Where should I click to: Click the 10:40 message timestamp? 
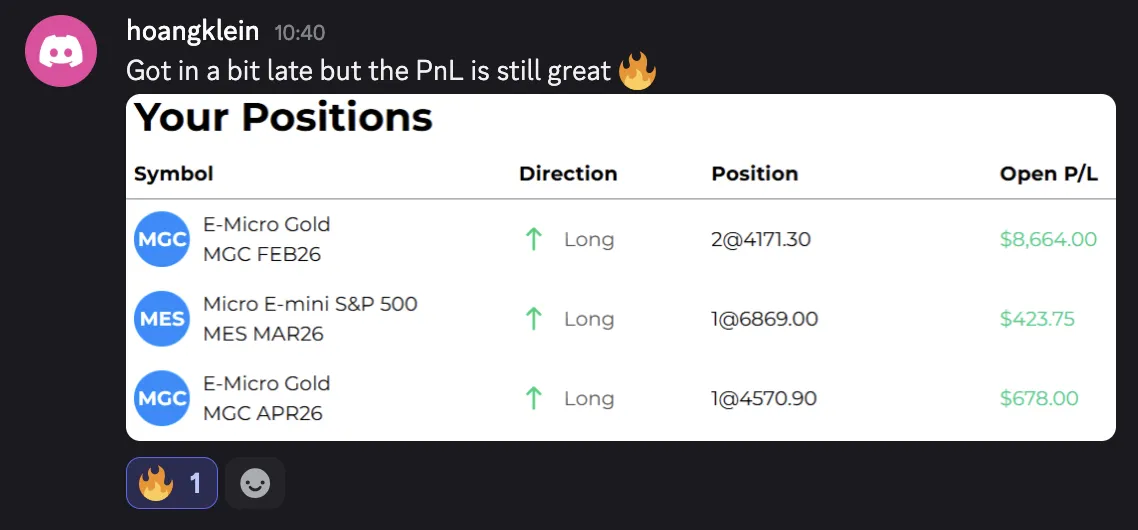[299, 33]
